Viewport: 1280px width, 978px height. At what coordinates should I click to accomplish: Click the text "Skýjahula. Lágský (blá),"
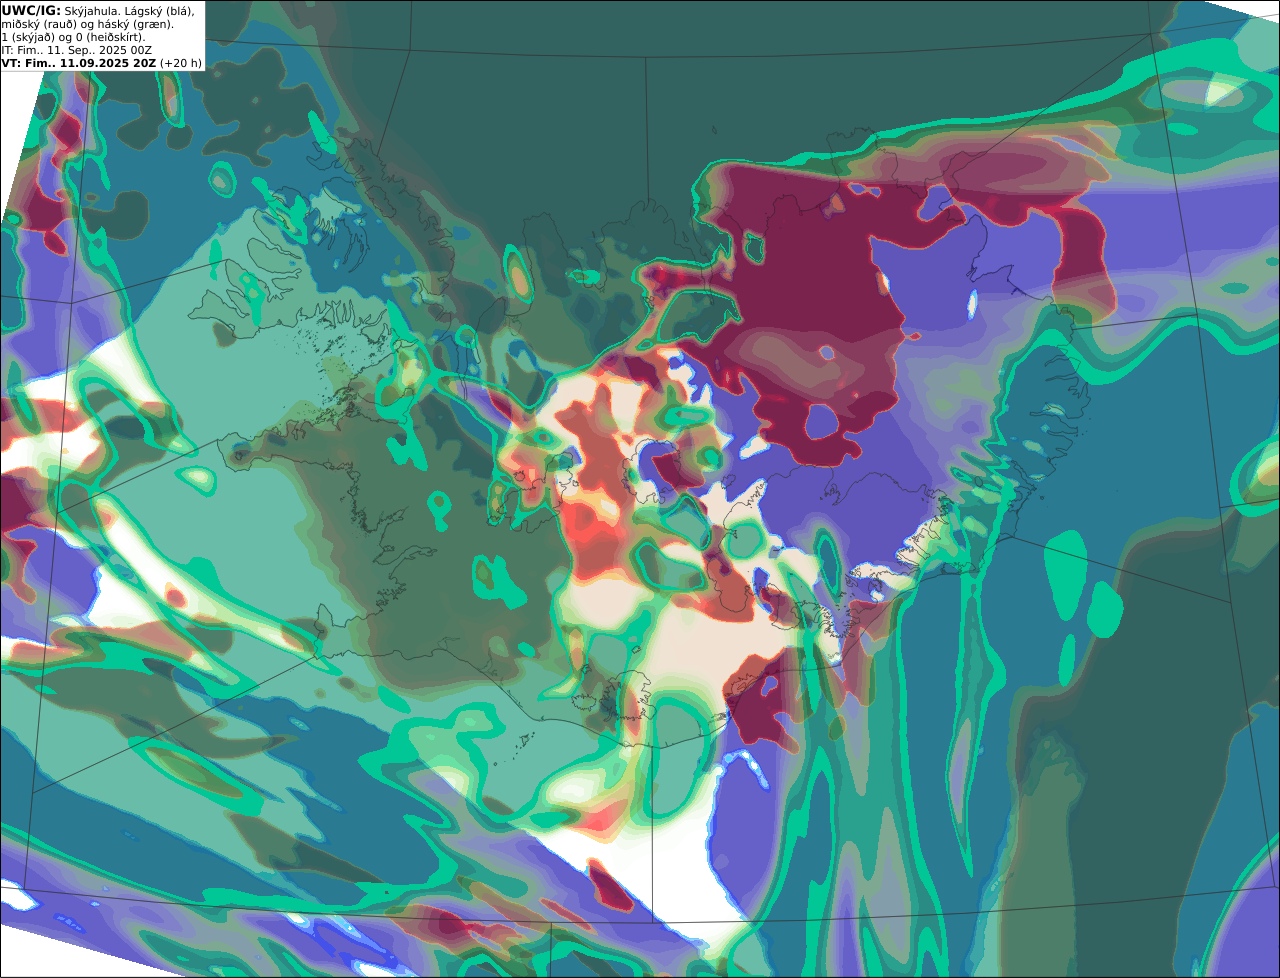(x=130, y=10)
